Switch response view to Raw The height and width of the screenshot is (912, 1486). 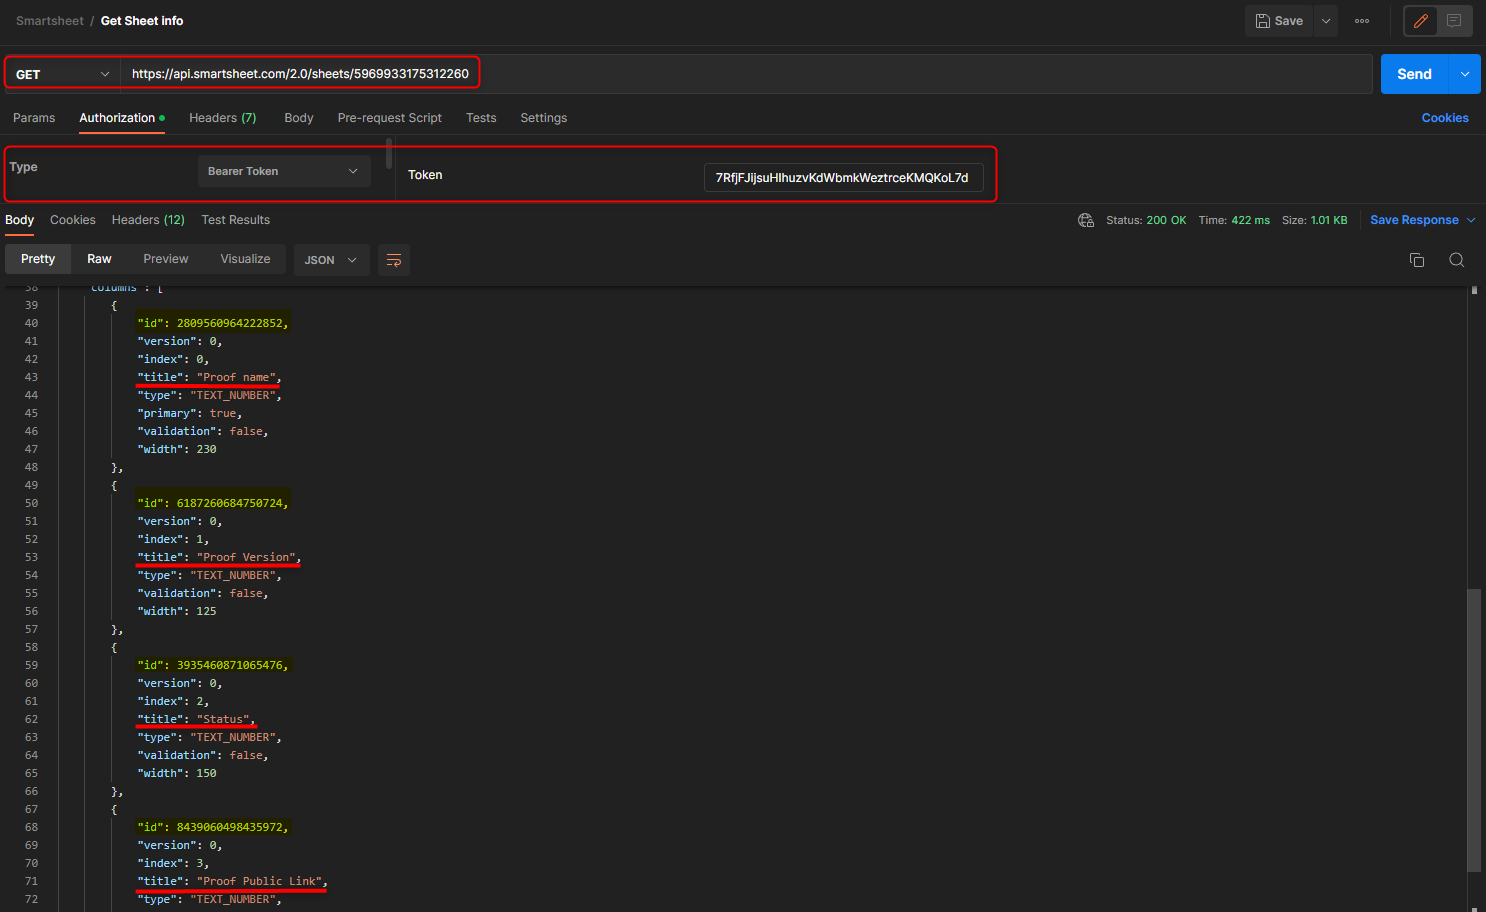(99, 259)
